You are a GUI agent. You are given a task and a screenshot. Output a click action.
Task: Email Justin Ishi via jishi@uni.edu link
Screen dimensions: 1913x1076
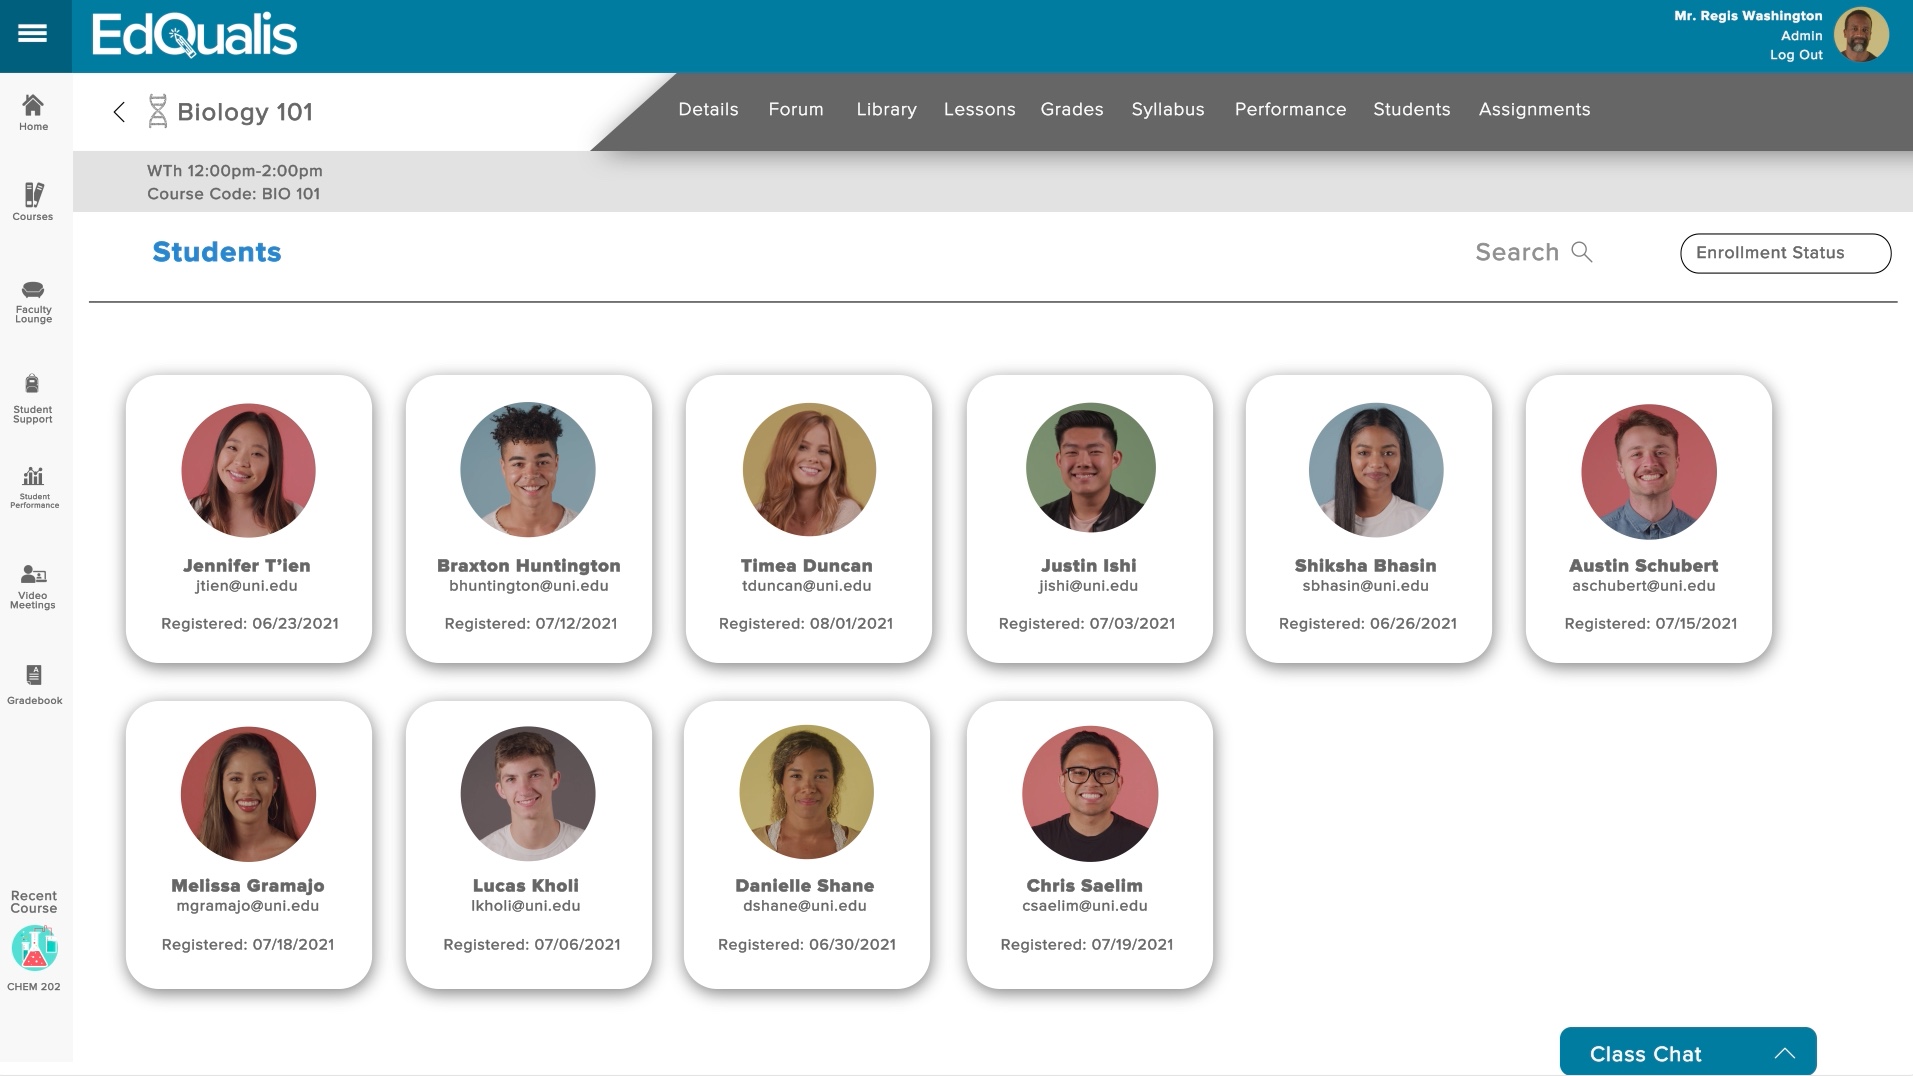[x=1088, y=586]
